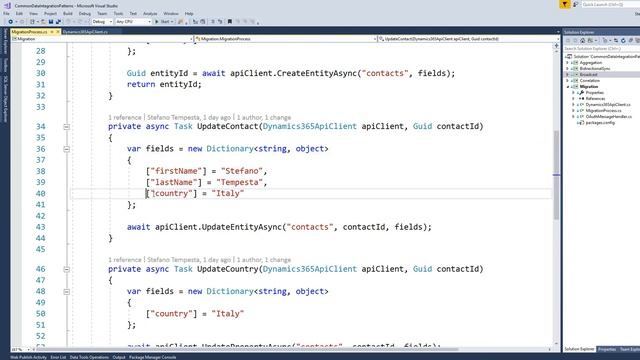Click the Search Solution Explorer box
The image size is (640, 360).
[x=602, y=49]
